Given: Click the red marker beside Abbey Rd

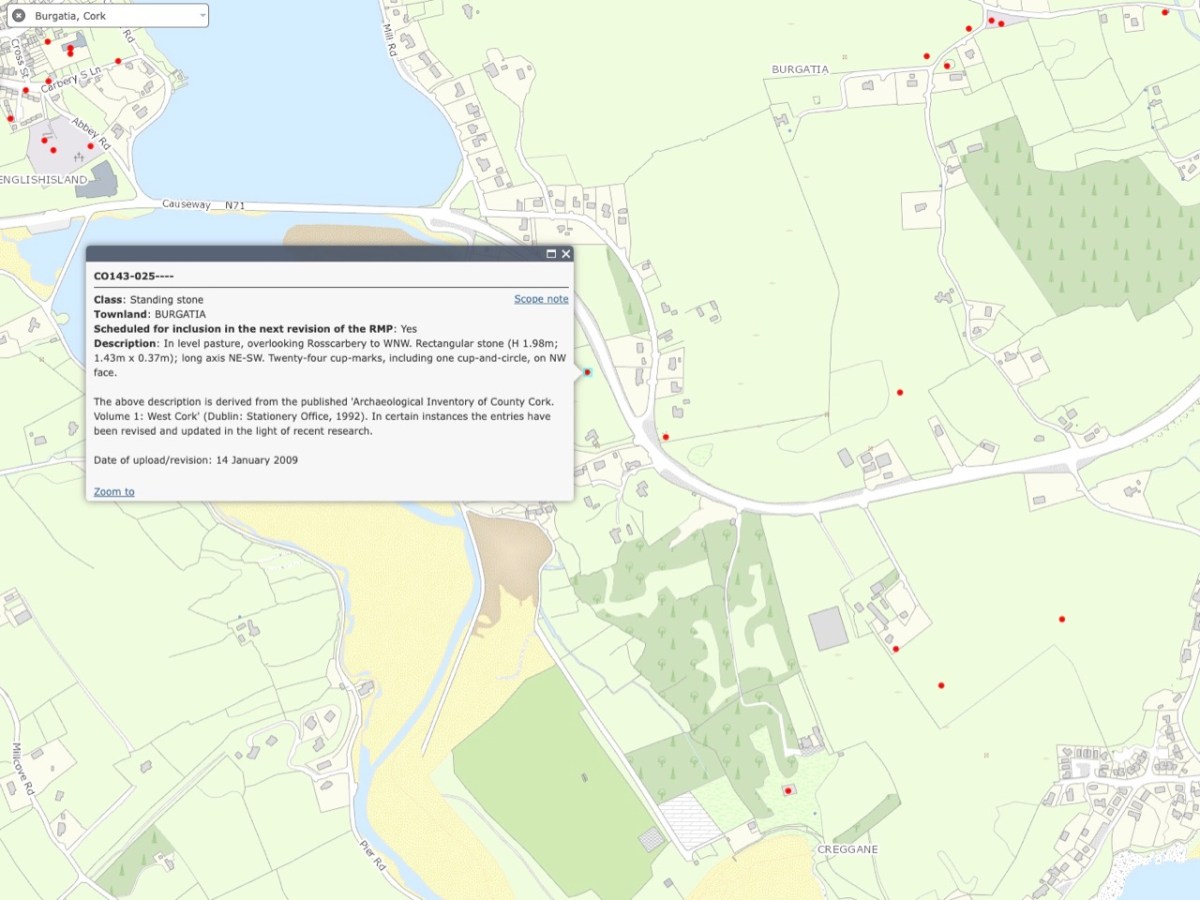Looking at the screenshot, I should (x=91, y=146).
